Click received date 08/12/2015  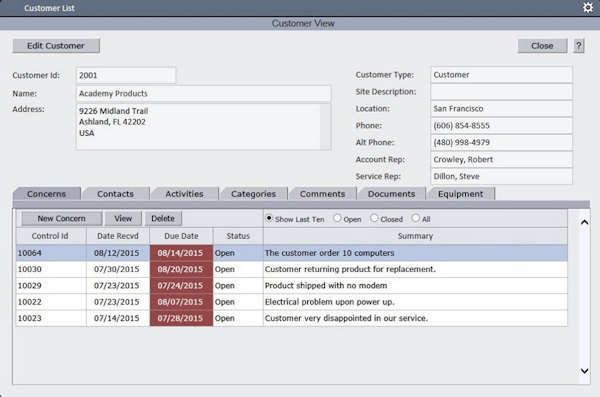tap(117, 253)
